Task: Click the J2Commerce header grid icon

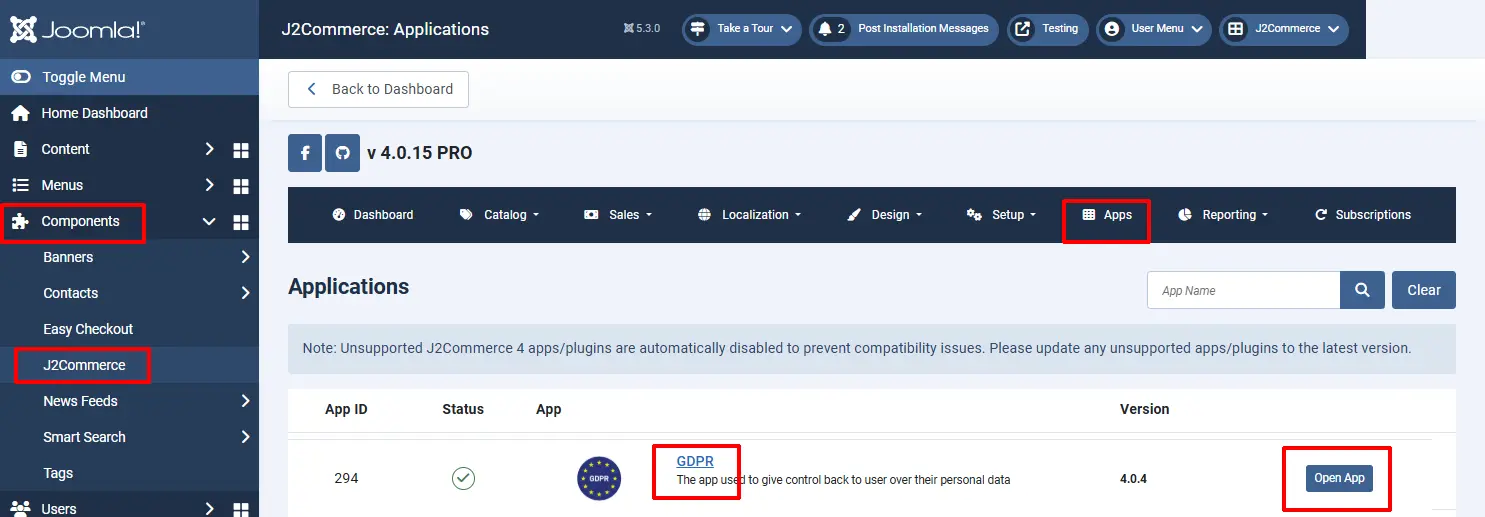Action: pos(1236,29)
